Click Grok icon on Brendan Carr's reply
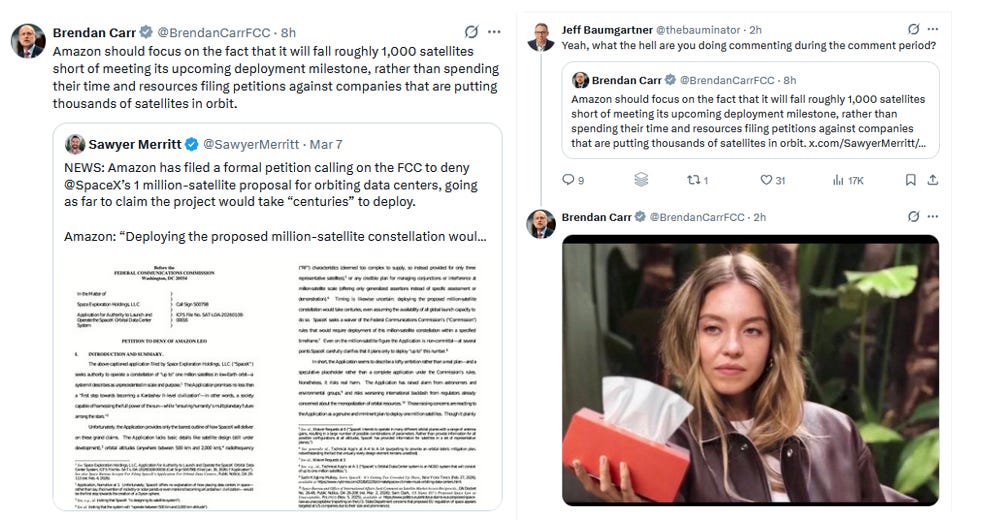The height and width of the screenshot is (520, 988). pyautogui.click(x=913, y=217)
